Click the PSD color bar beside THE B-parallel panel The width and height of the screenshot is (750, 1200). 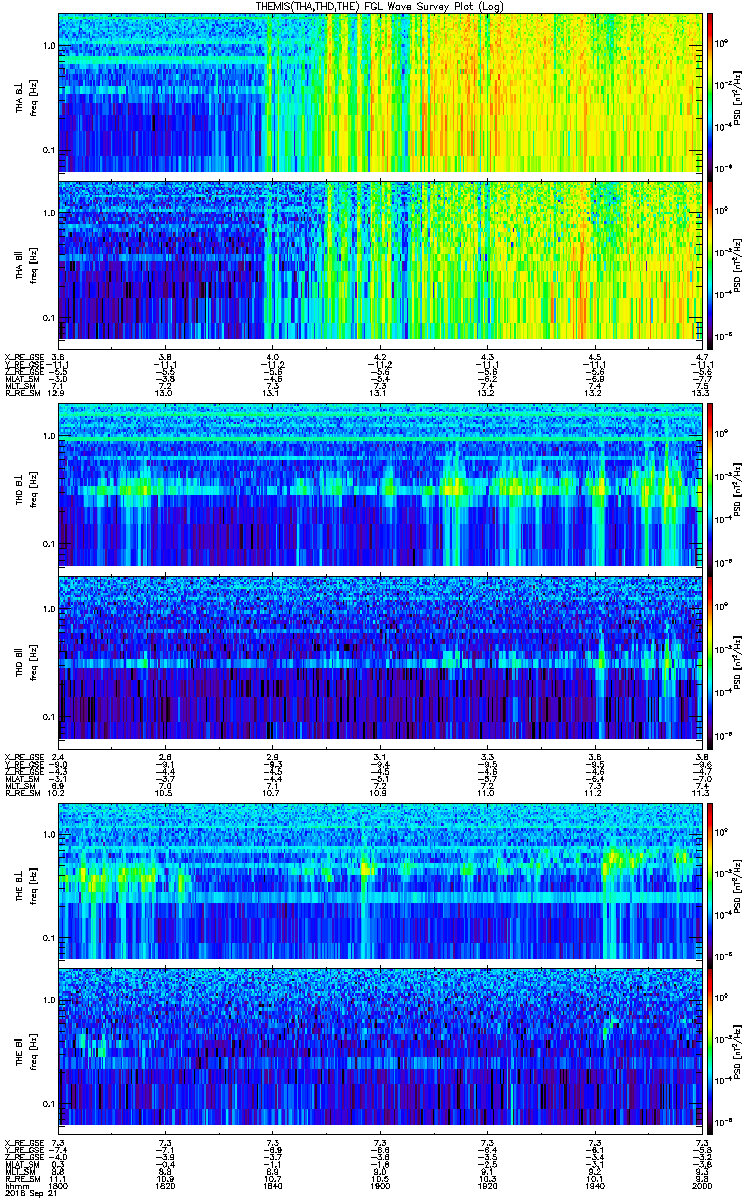tap(710, 1050)
